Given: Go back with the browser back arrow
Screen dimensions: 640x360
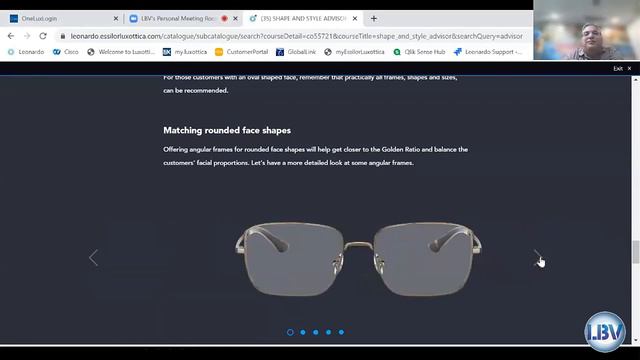Looking at the screenshot, I should tap(11, 36).
